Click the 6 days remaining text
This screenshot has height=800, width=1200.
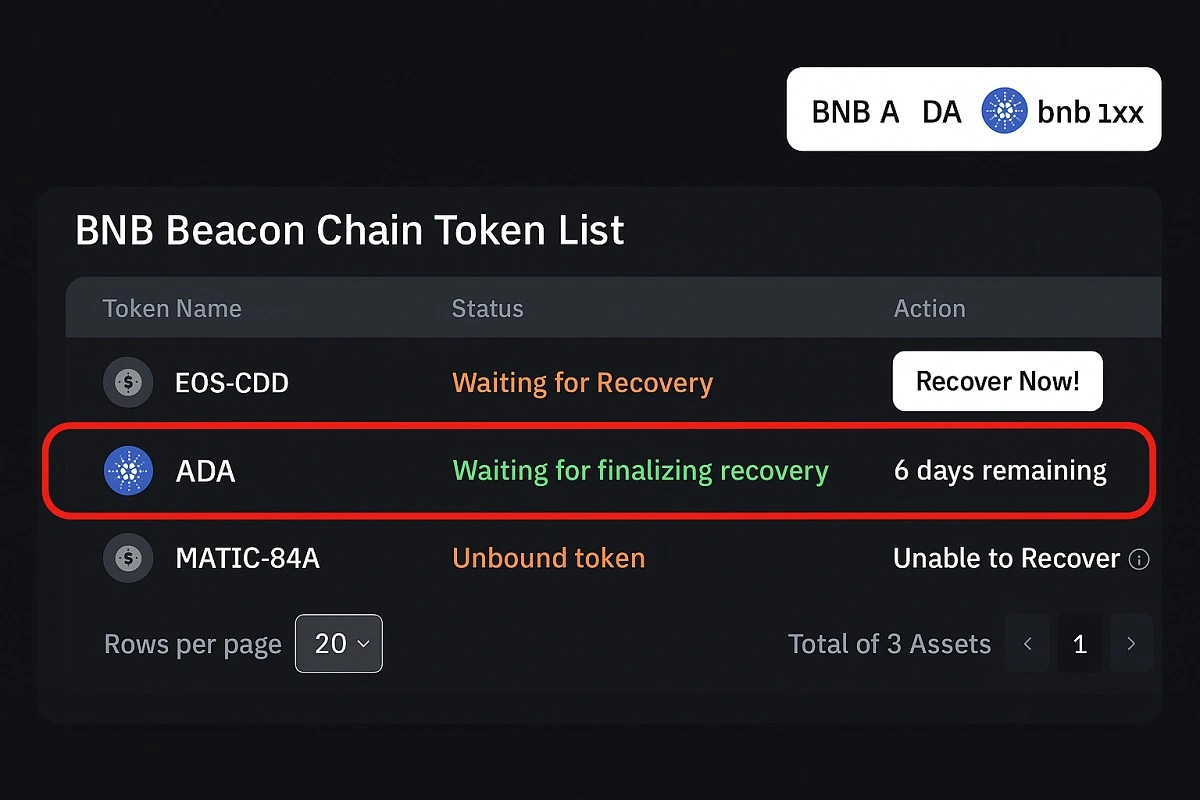(x=1000, y=471)
